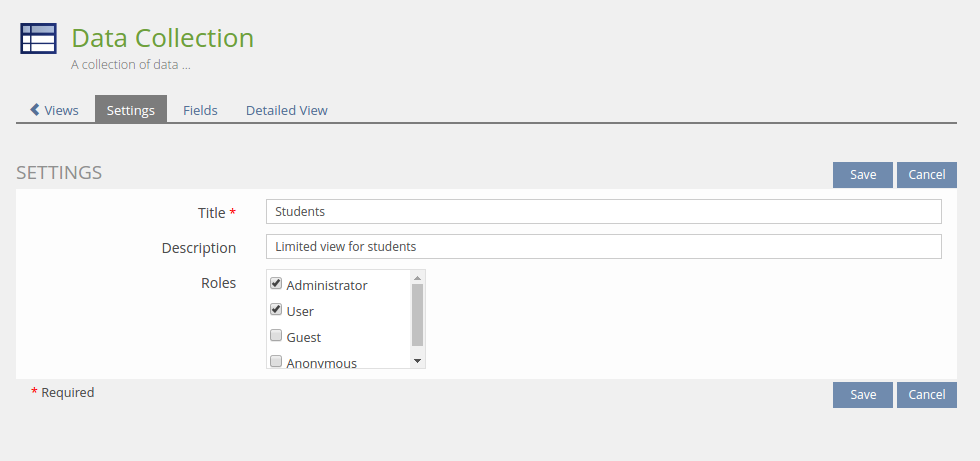The width and height of the screenshot is (980, 461).
Task: Switch to the Views tab
Action: [x=61, y=110]
